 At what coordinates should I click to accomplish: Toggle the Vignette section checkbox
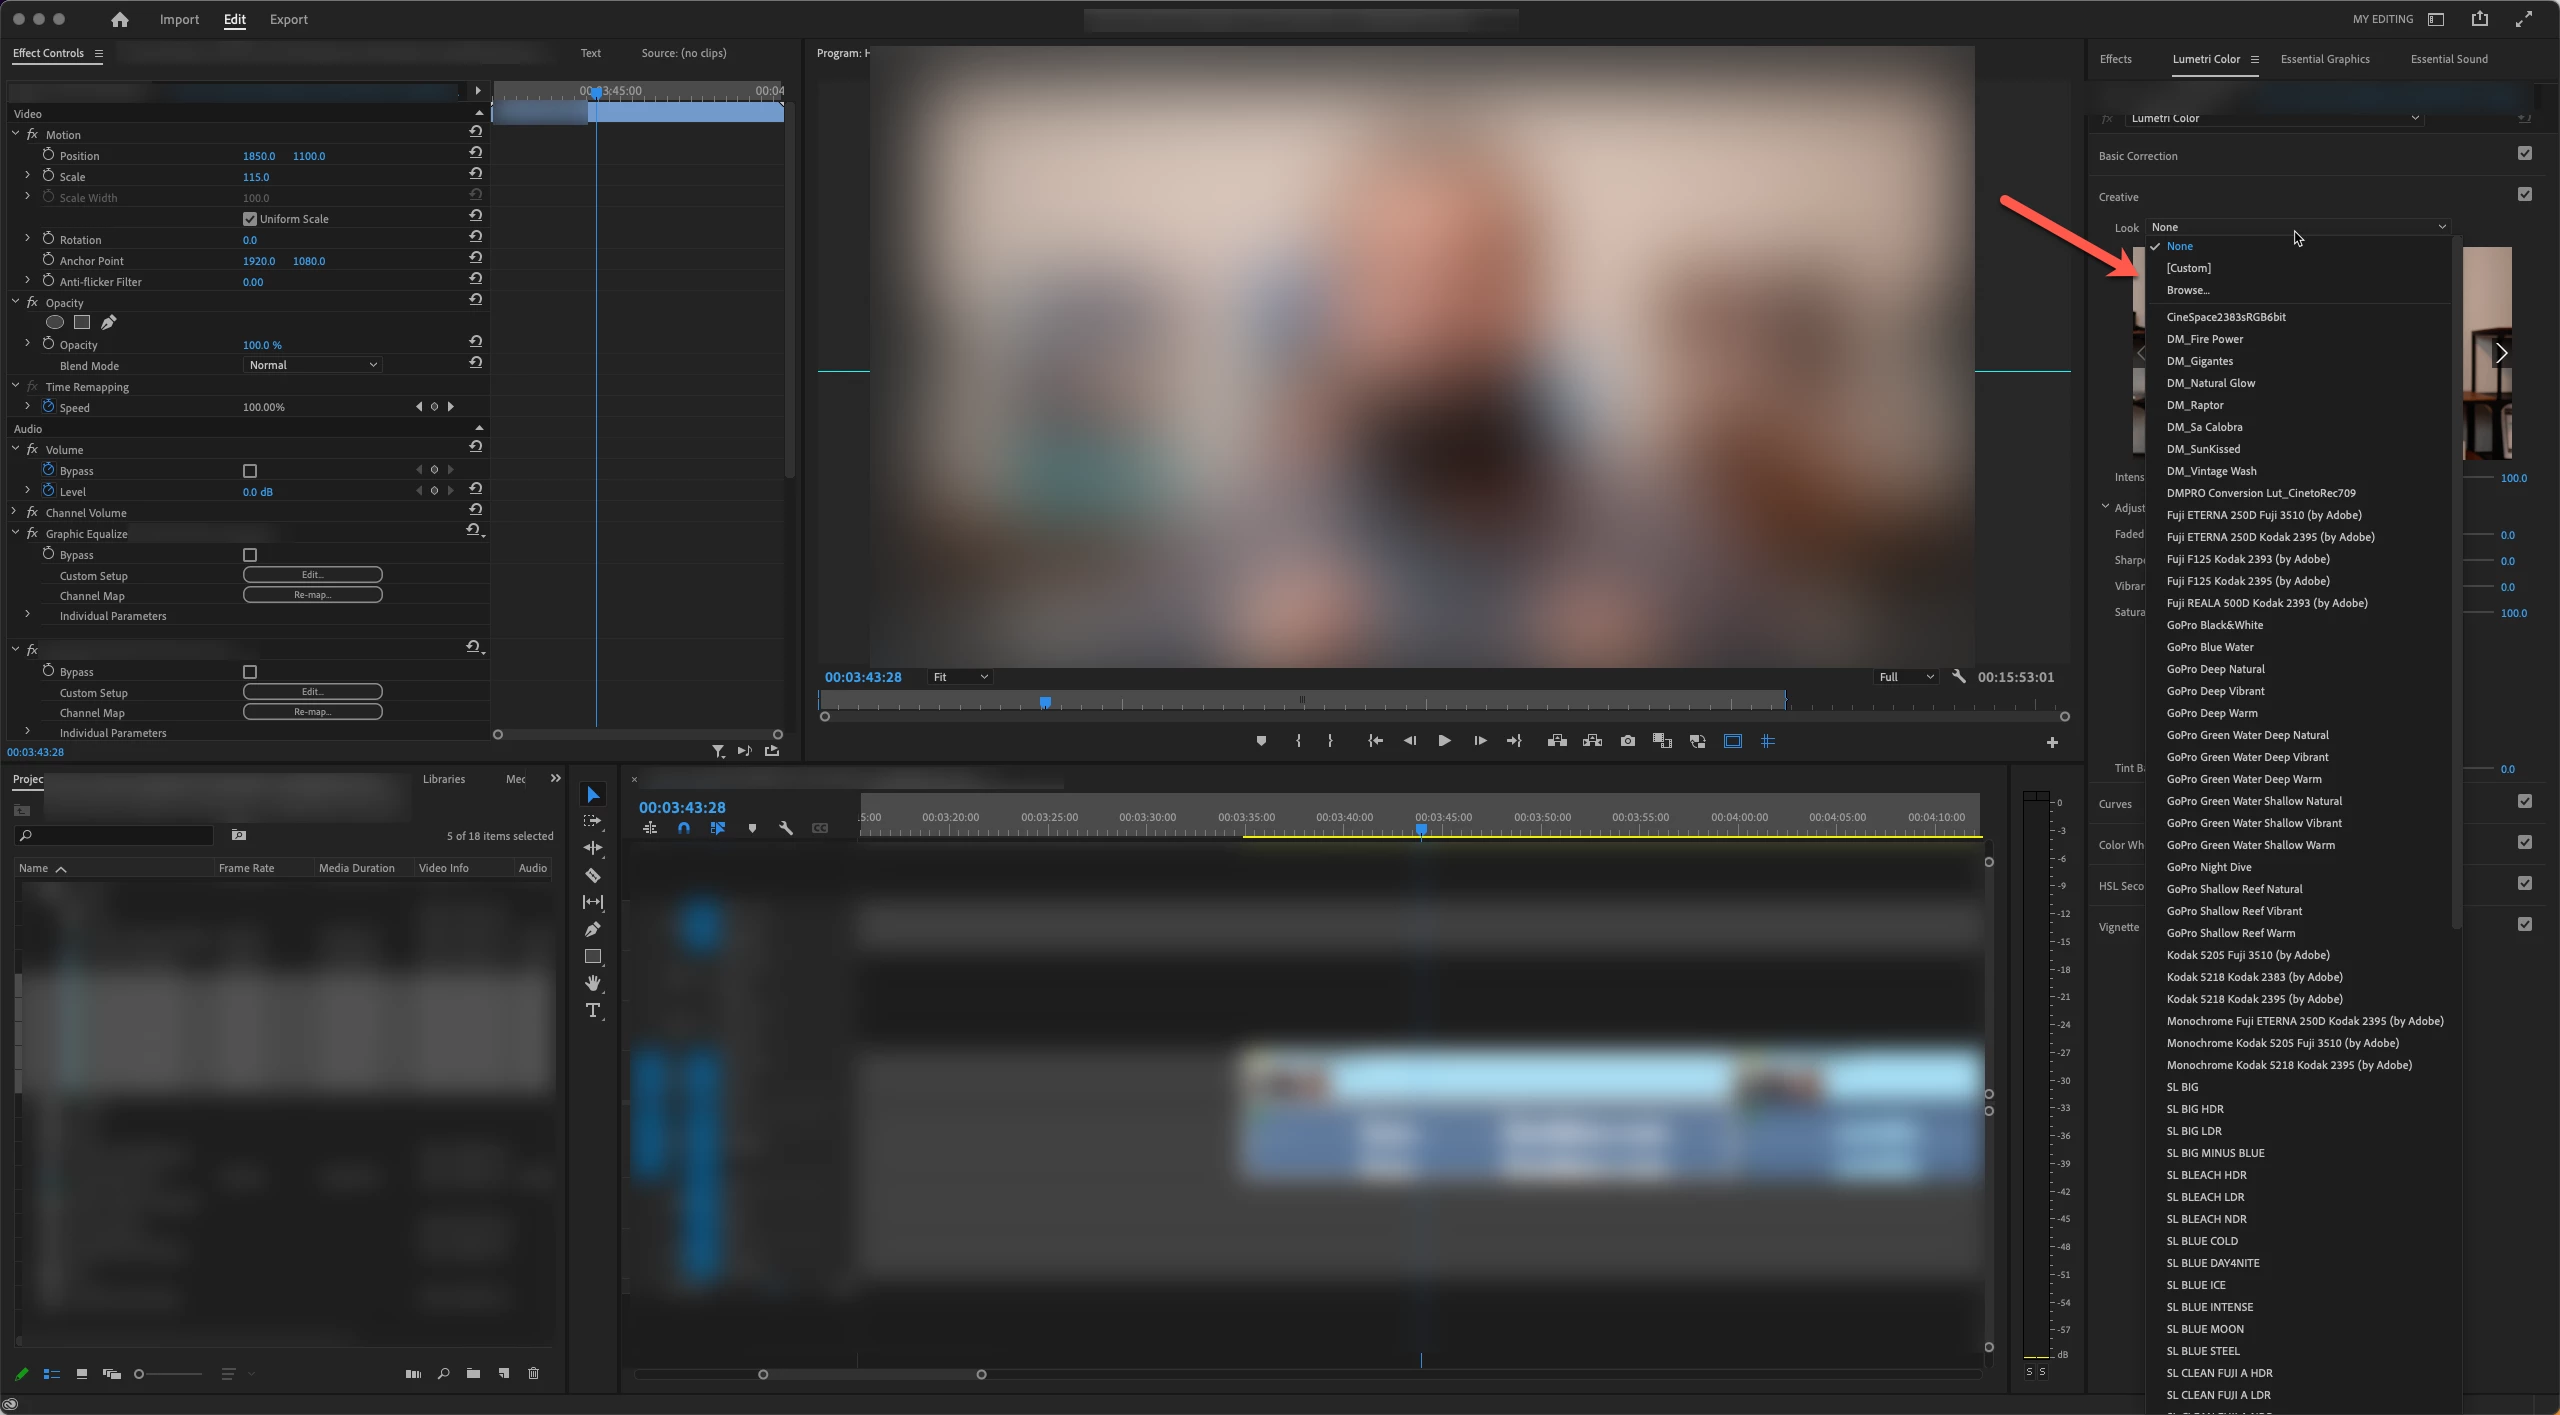[x=2524, y=925]
